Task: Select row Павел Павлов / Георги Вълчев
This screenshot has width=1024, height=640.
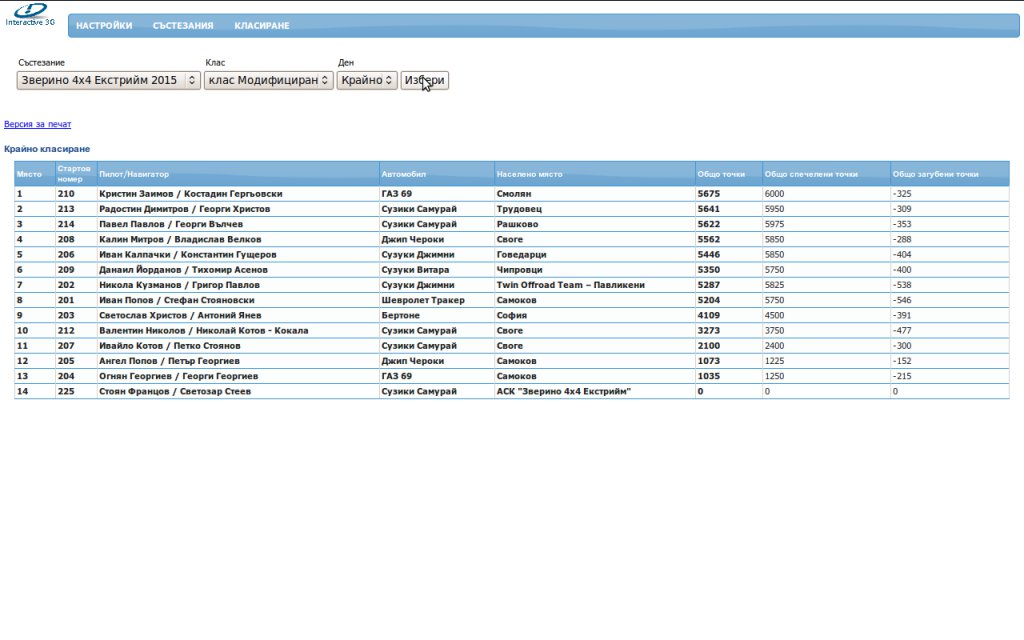Action: (511, 224)
